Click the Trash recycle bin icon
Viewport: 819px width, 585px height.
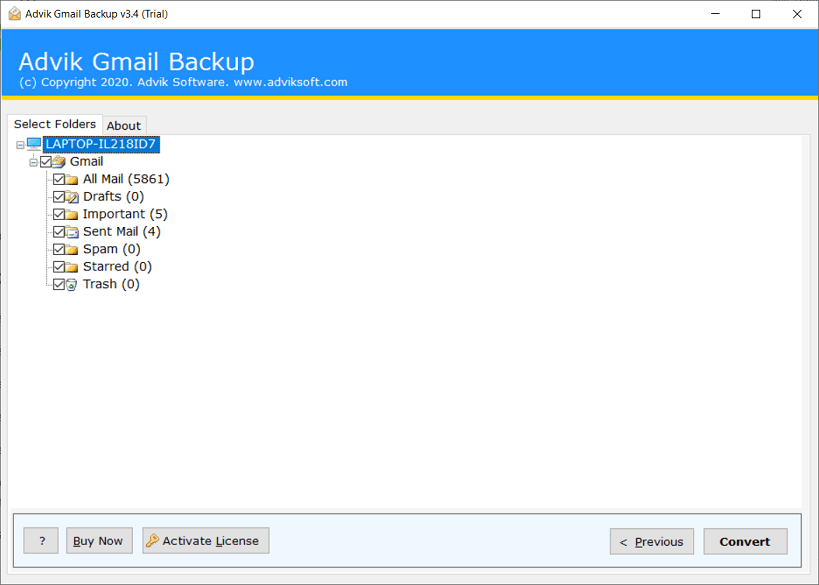point(72,285)
